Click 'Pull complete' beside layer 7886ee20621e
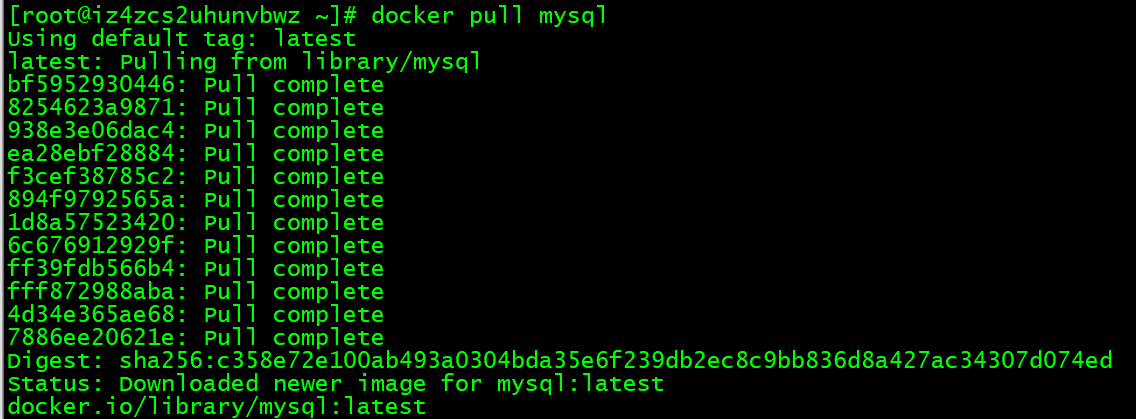The image size is (1136, 419). point(294,338)
